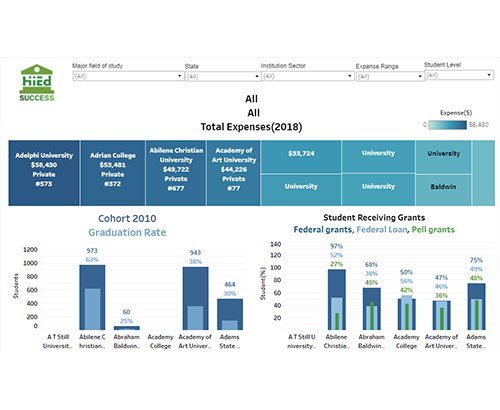Click the Abraham Baldwin 60 students bar
The image size is (500, 410).
[127, 328]
